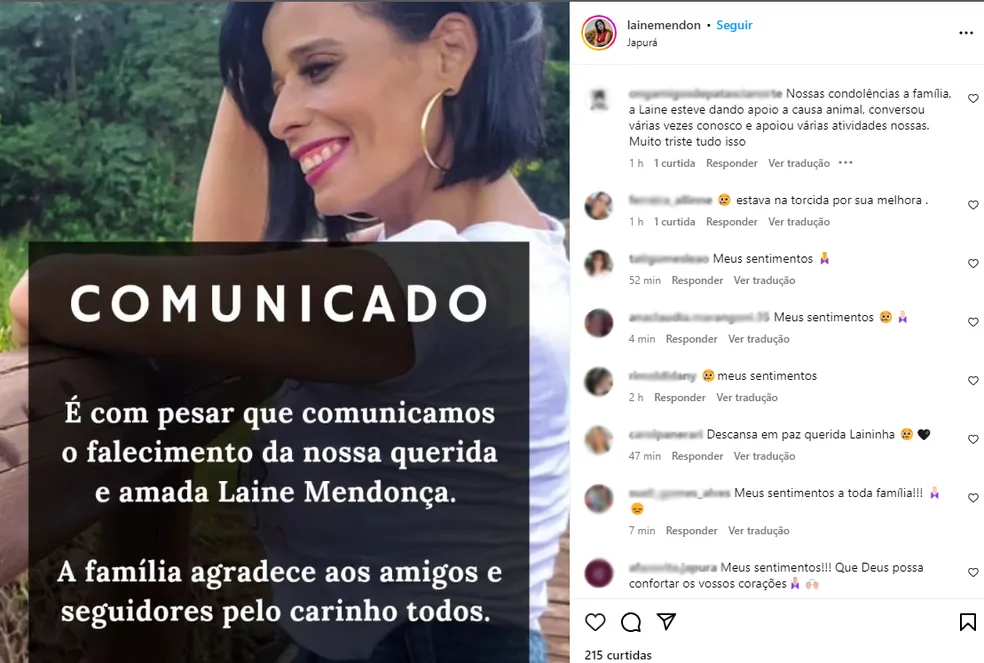Click Seguir to follow lainemendon
984x663 pixels.
pos(734,25)
